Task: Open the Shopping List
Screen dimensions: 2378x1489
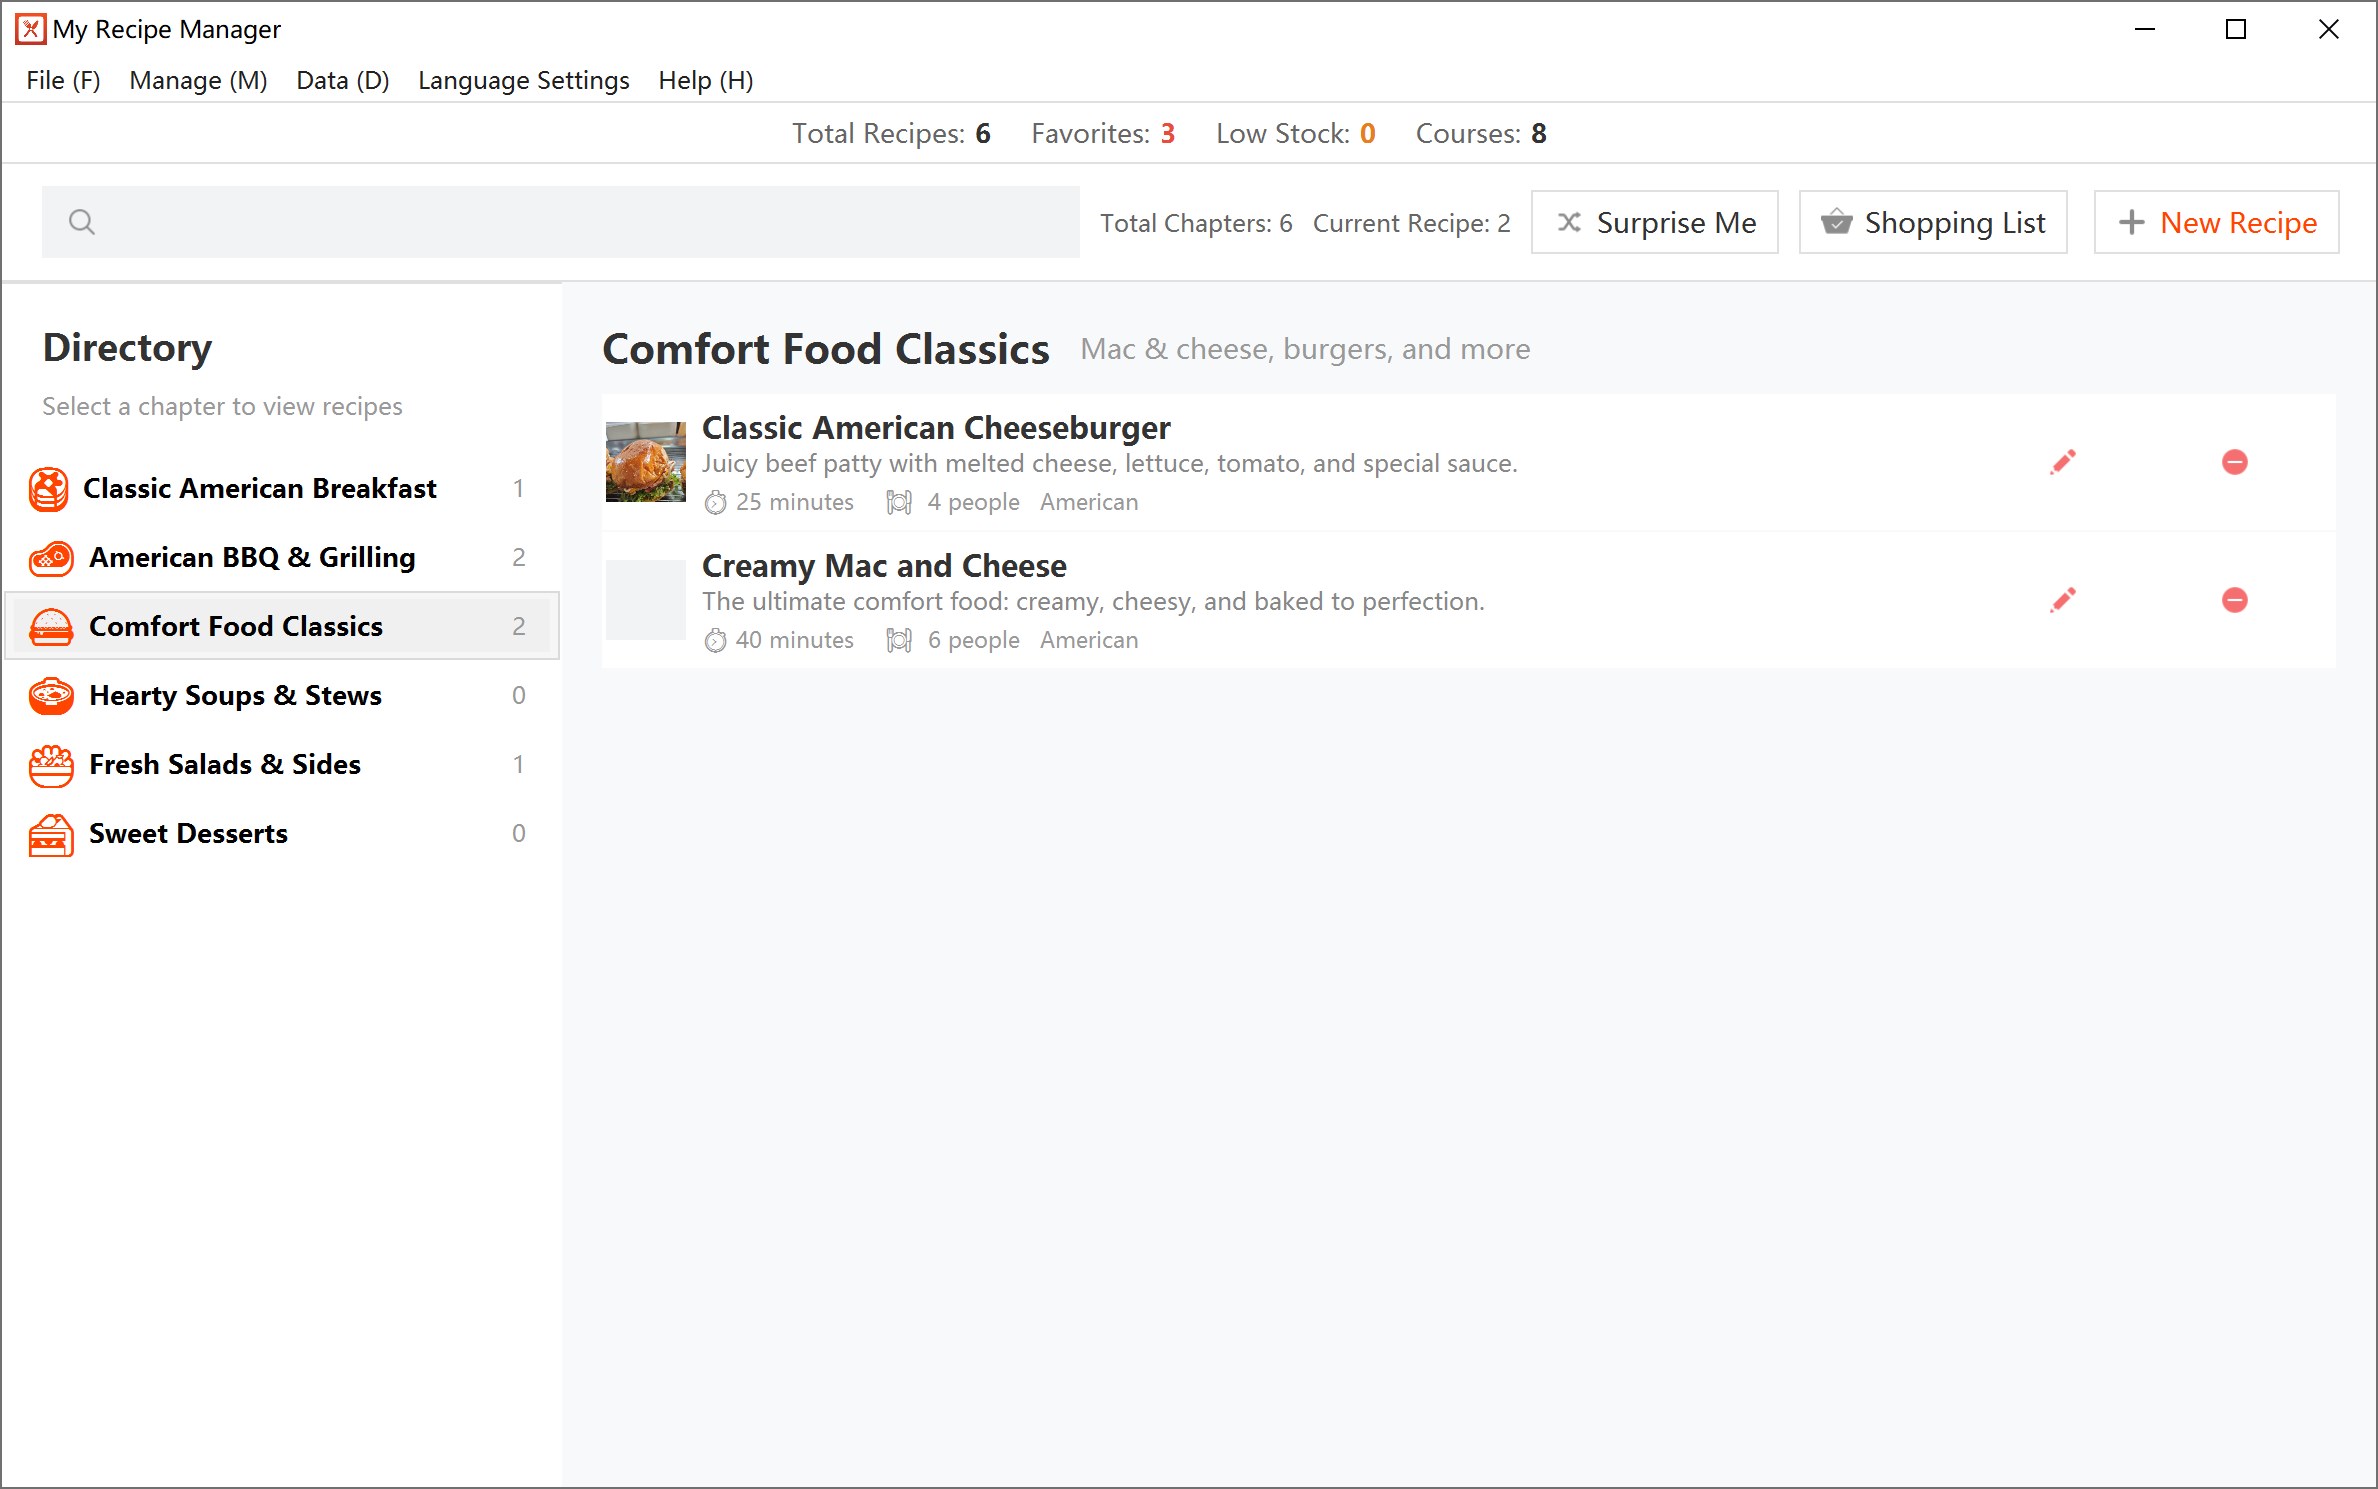Action: coord(1932,222)
